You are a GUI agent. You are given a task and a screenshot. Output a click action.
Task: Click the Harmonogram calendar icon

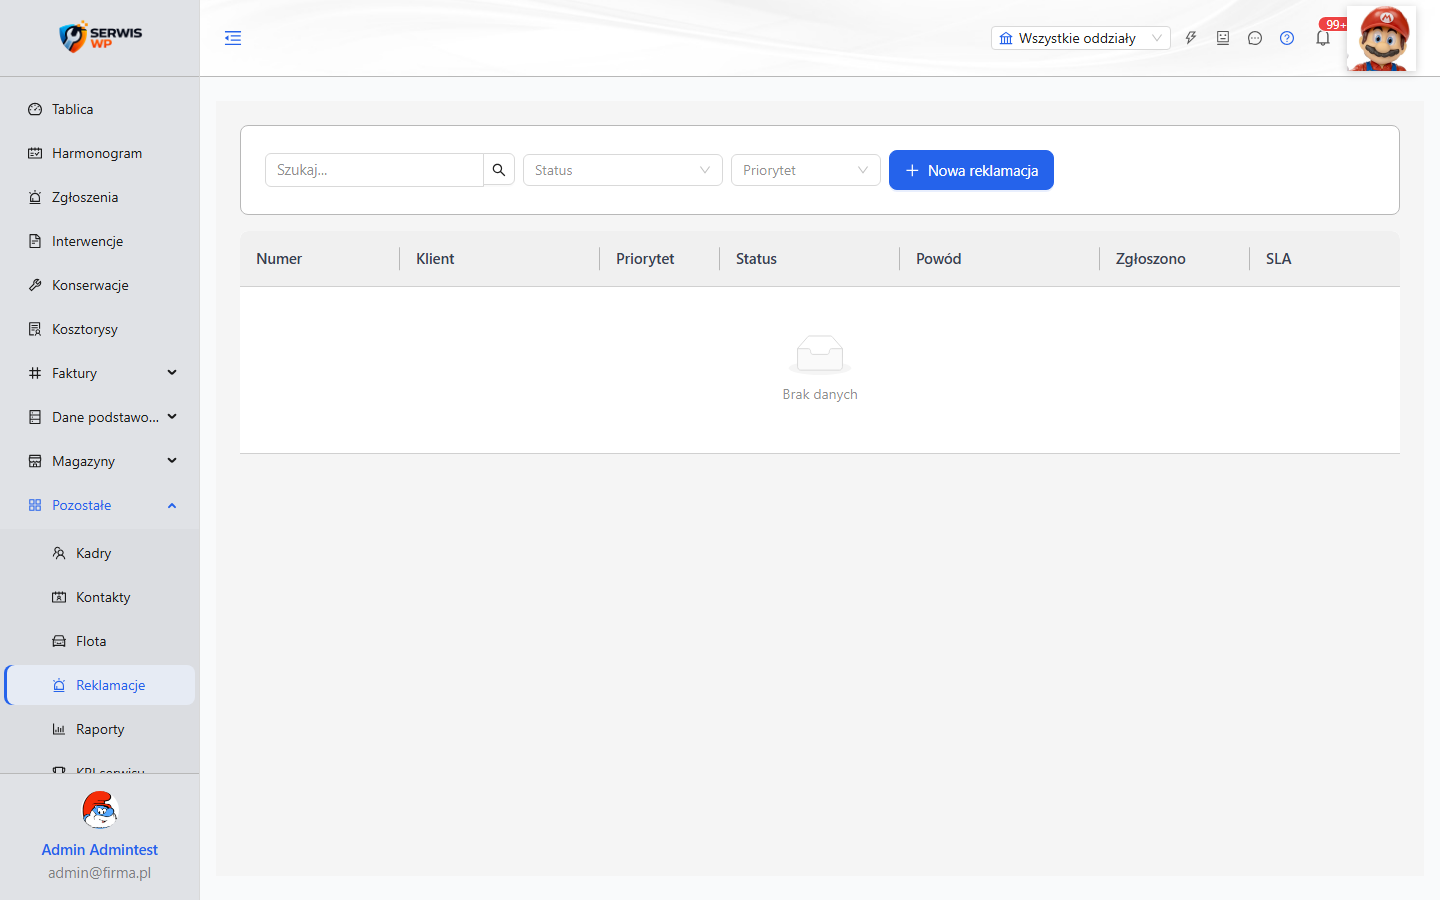pyautogui.click(x=35, y=153)
